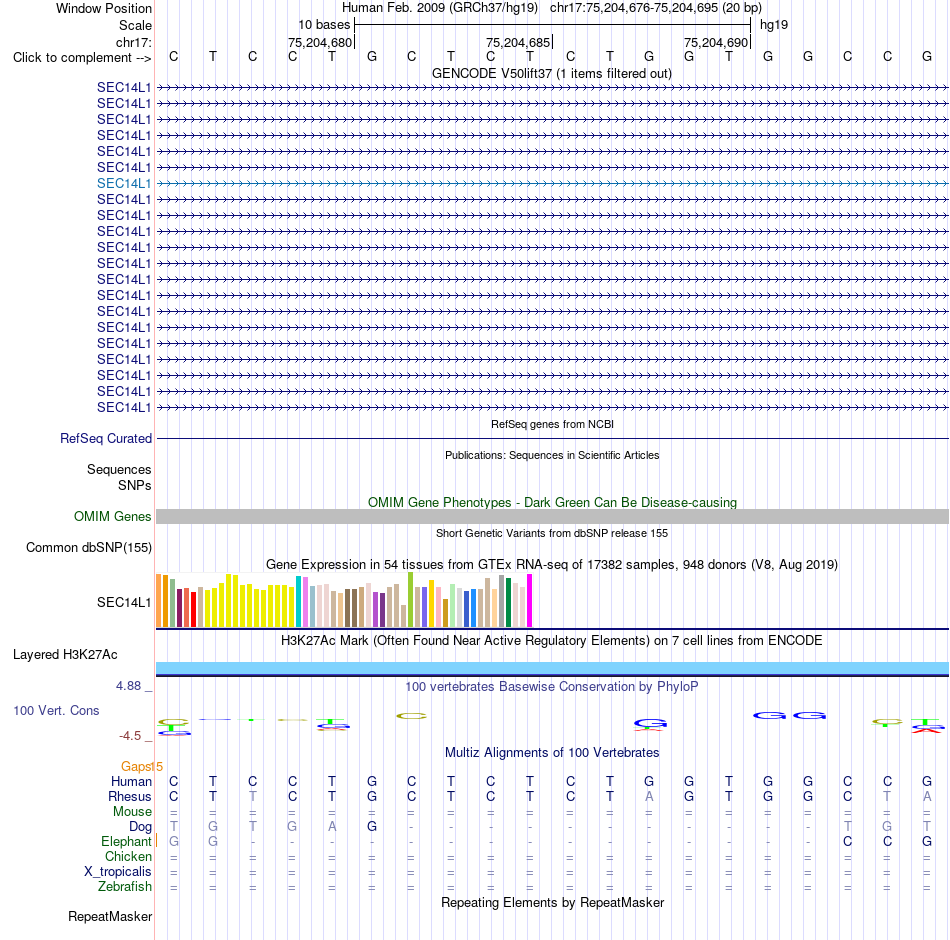950x940 pixels.
Task: Click '100 vertebrates Basewise Conservation by PhyloP' title
Action: click(x=552, y=687)
